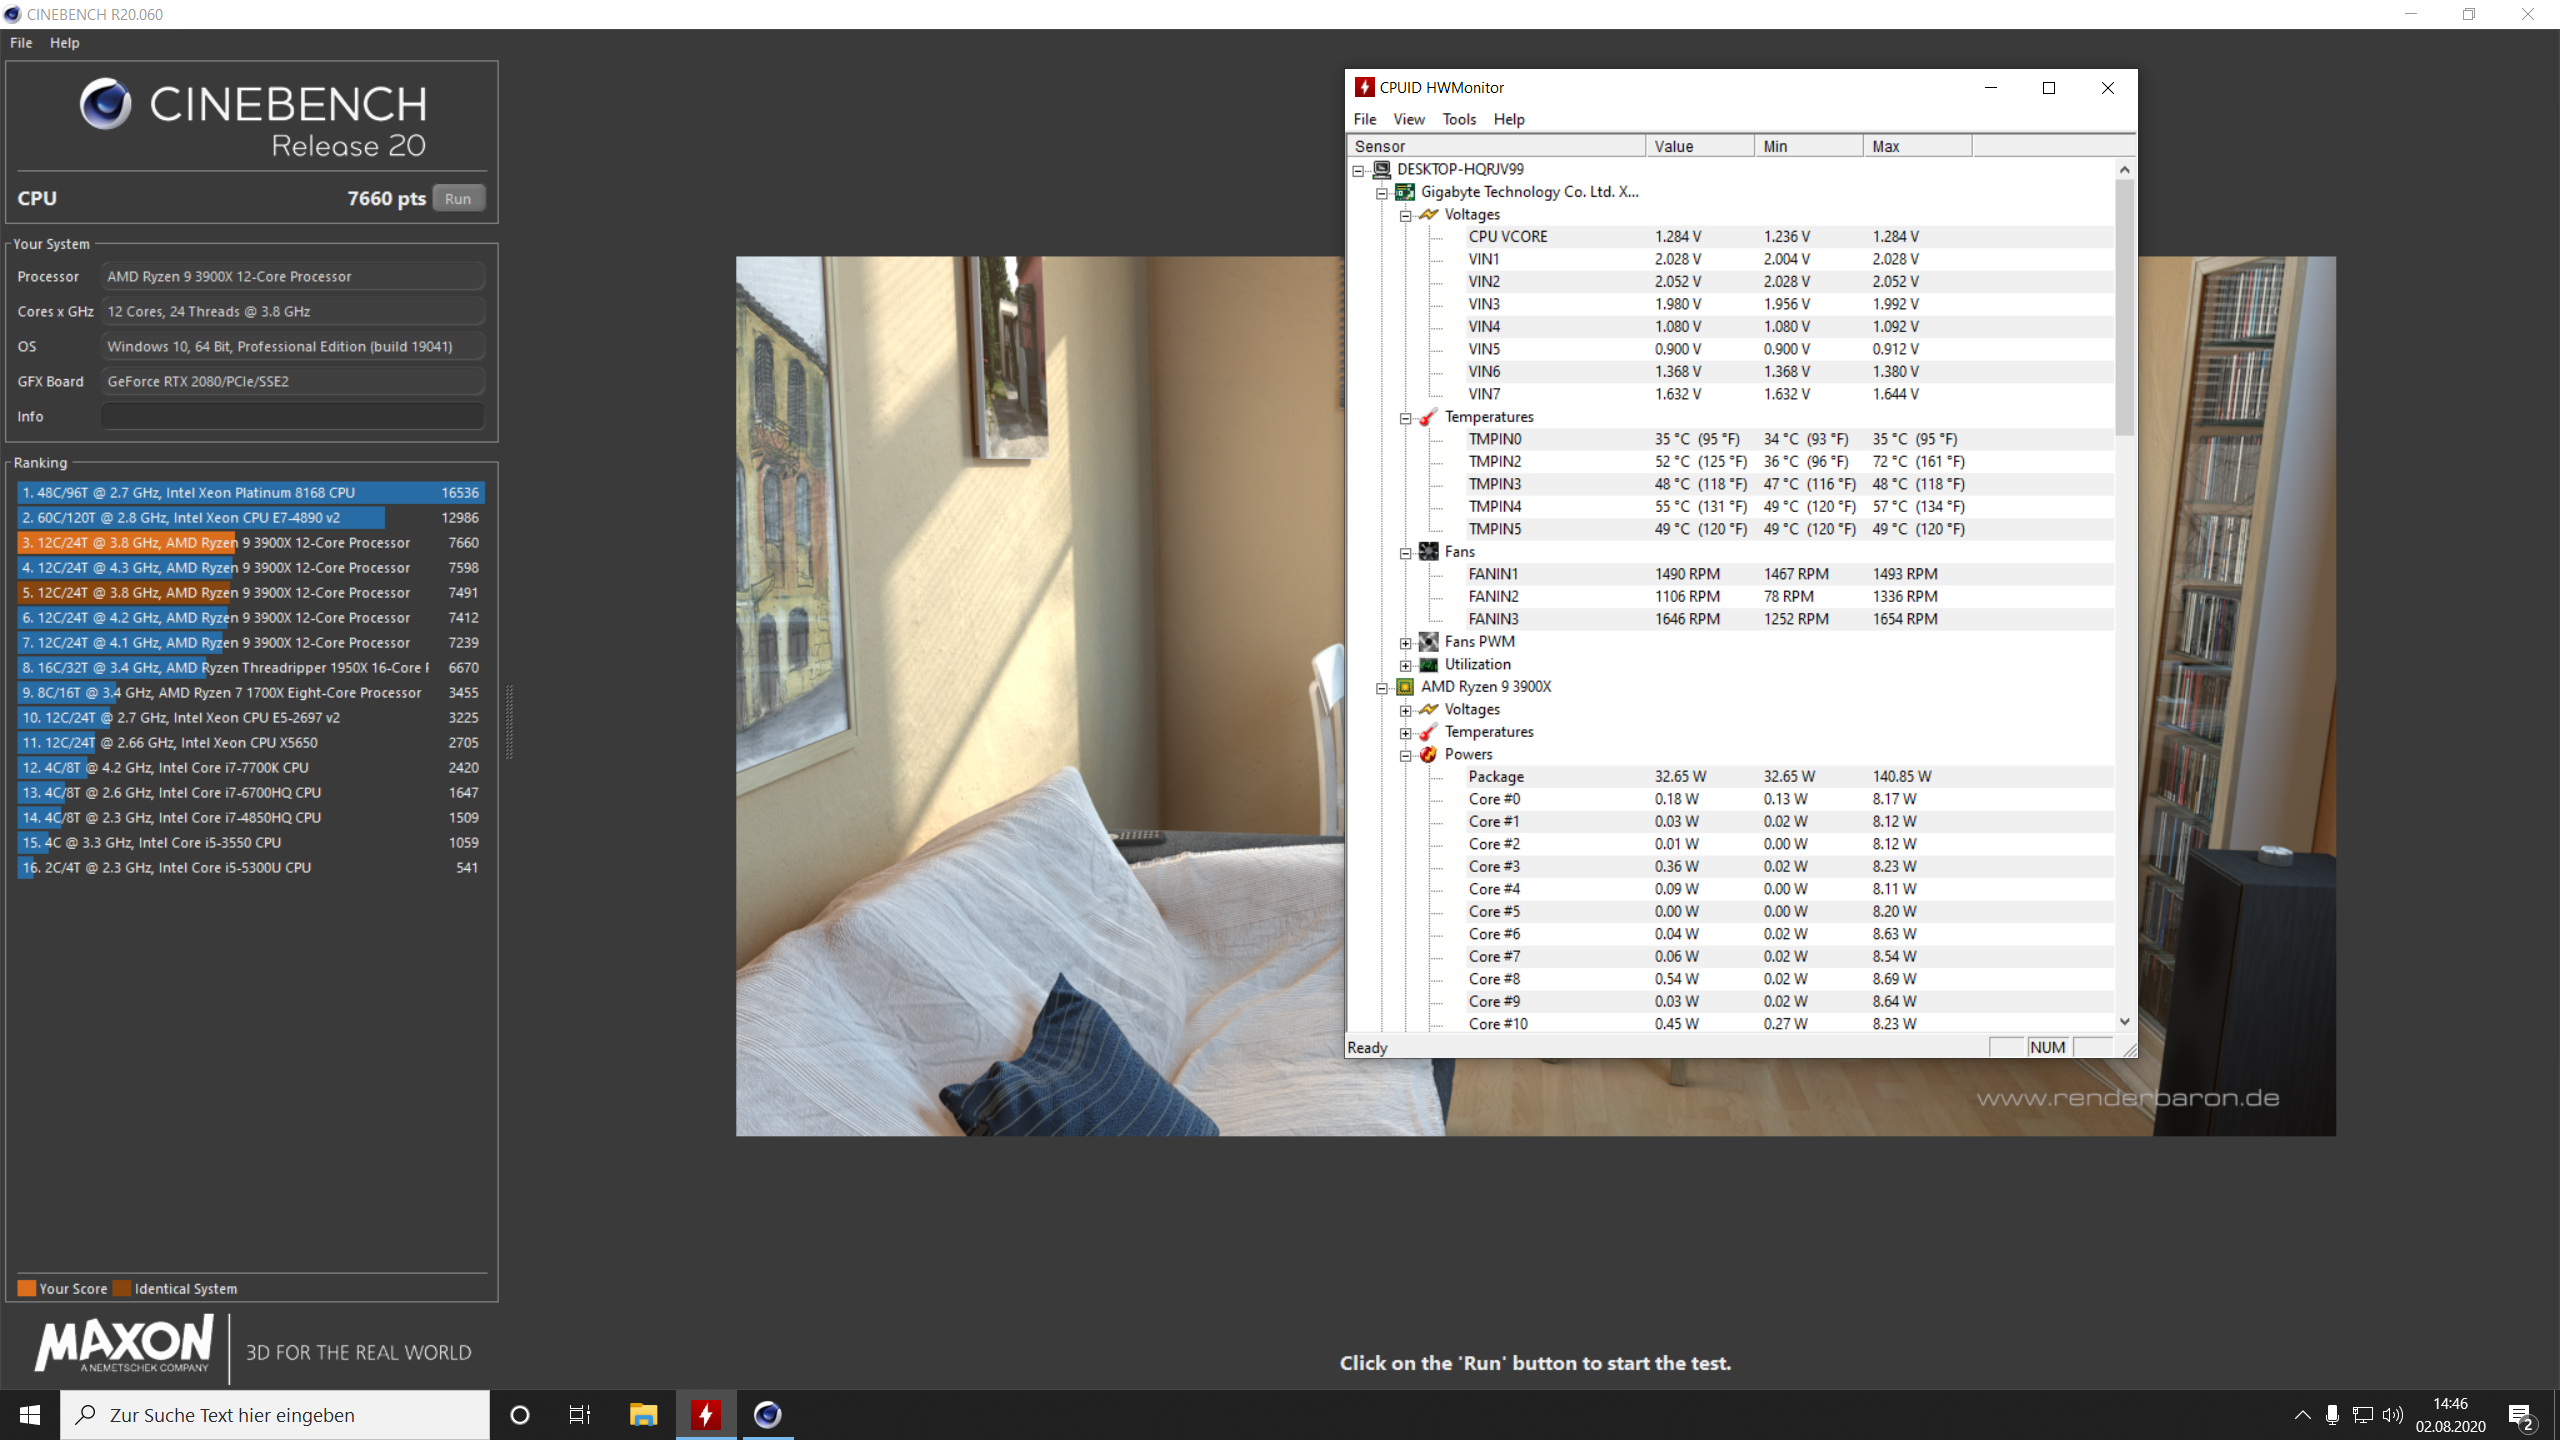The image size is (2560, 1440).
Task: Click the Powers flame icon
Action: (1429, 755)
